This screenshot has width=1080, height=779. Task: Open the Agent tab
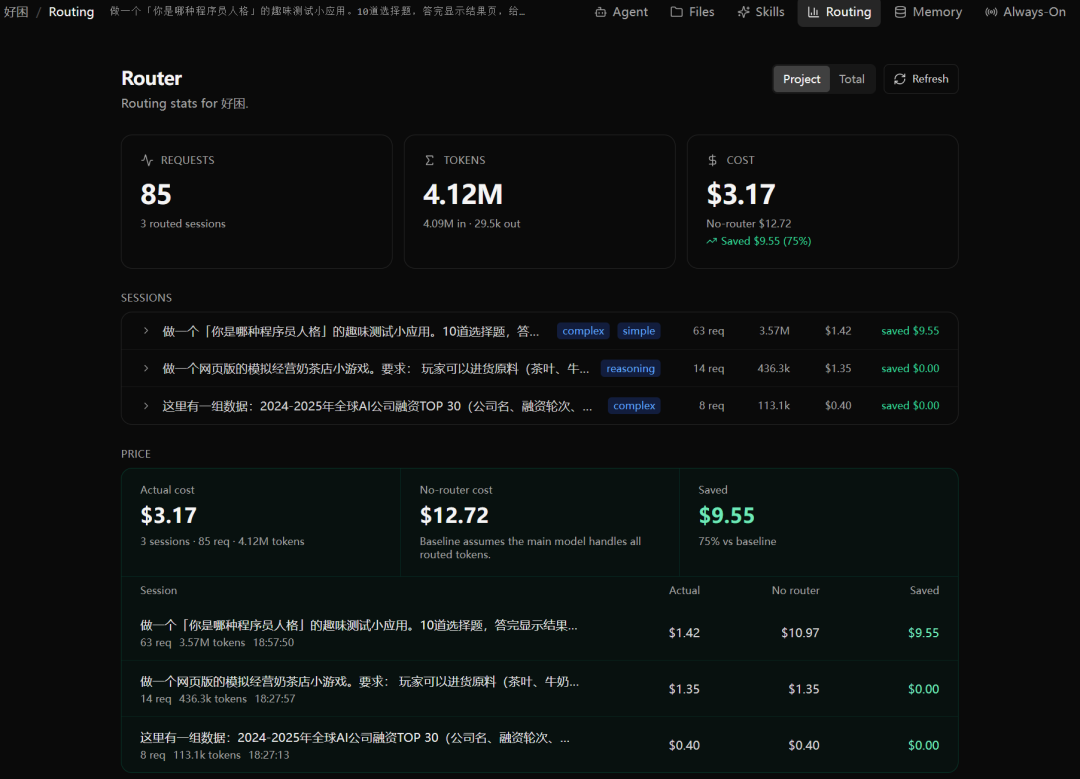pyautogui.click(x=621, y=12)
